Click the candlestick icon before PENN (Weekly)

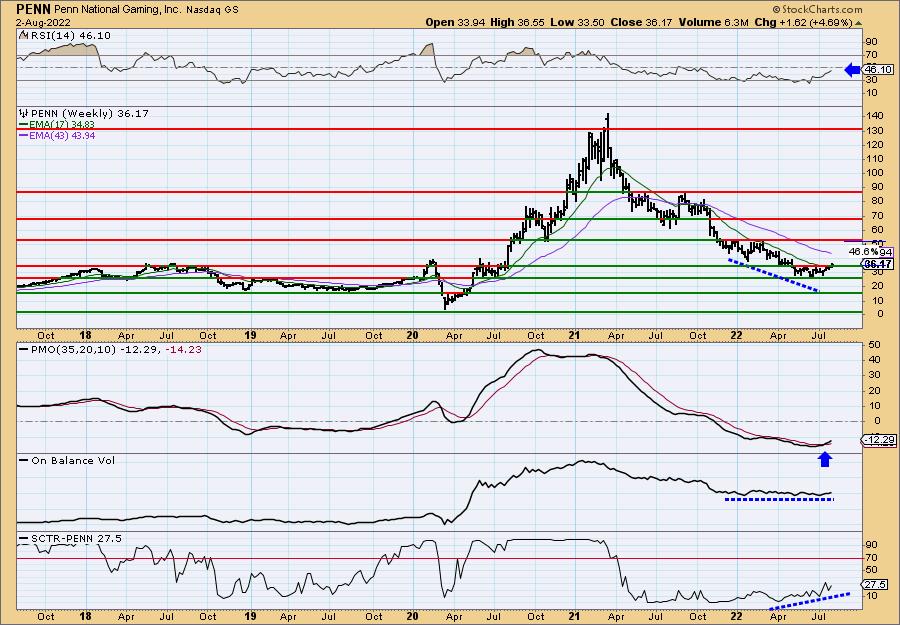click(23, 114)
